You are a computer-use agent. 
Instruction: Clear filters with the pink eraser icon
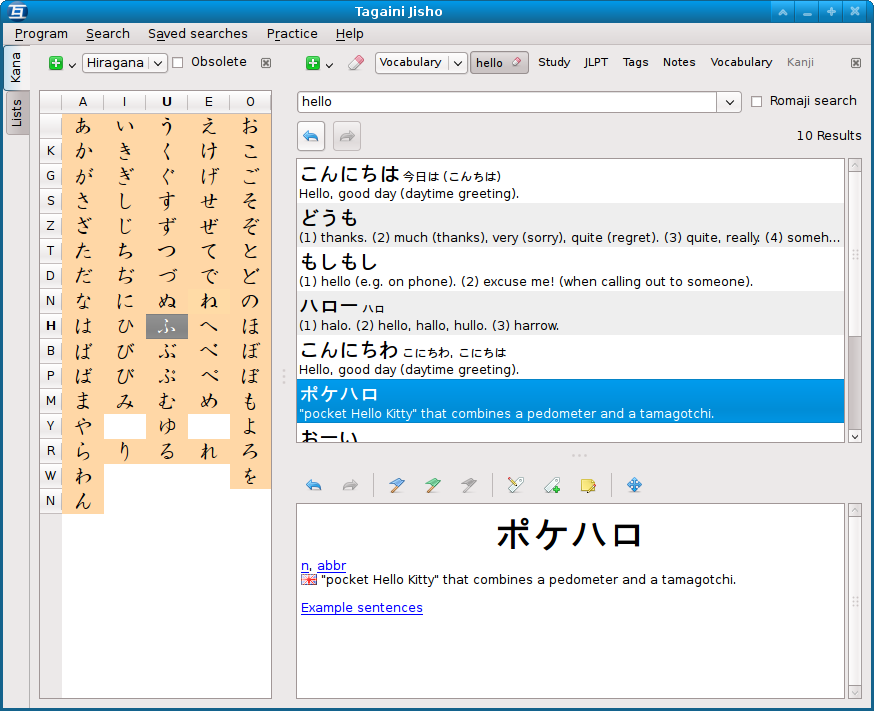tap(355, 62)
